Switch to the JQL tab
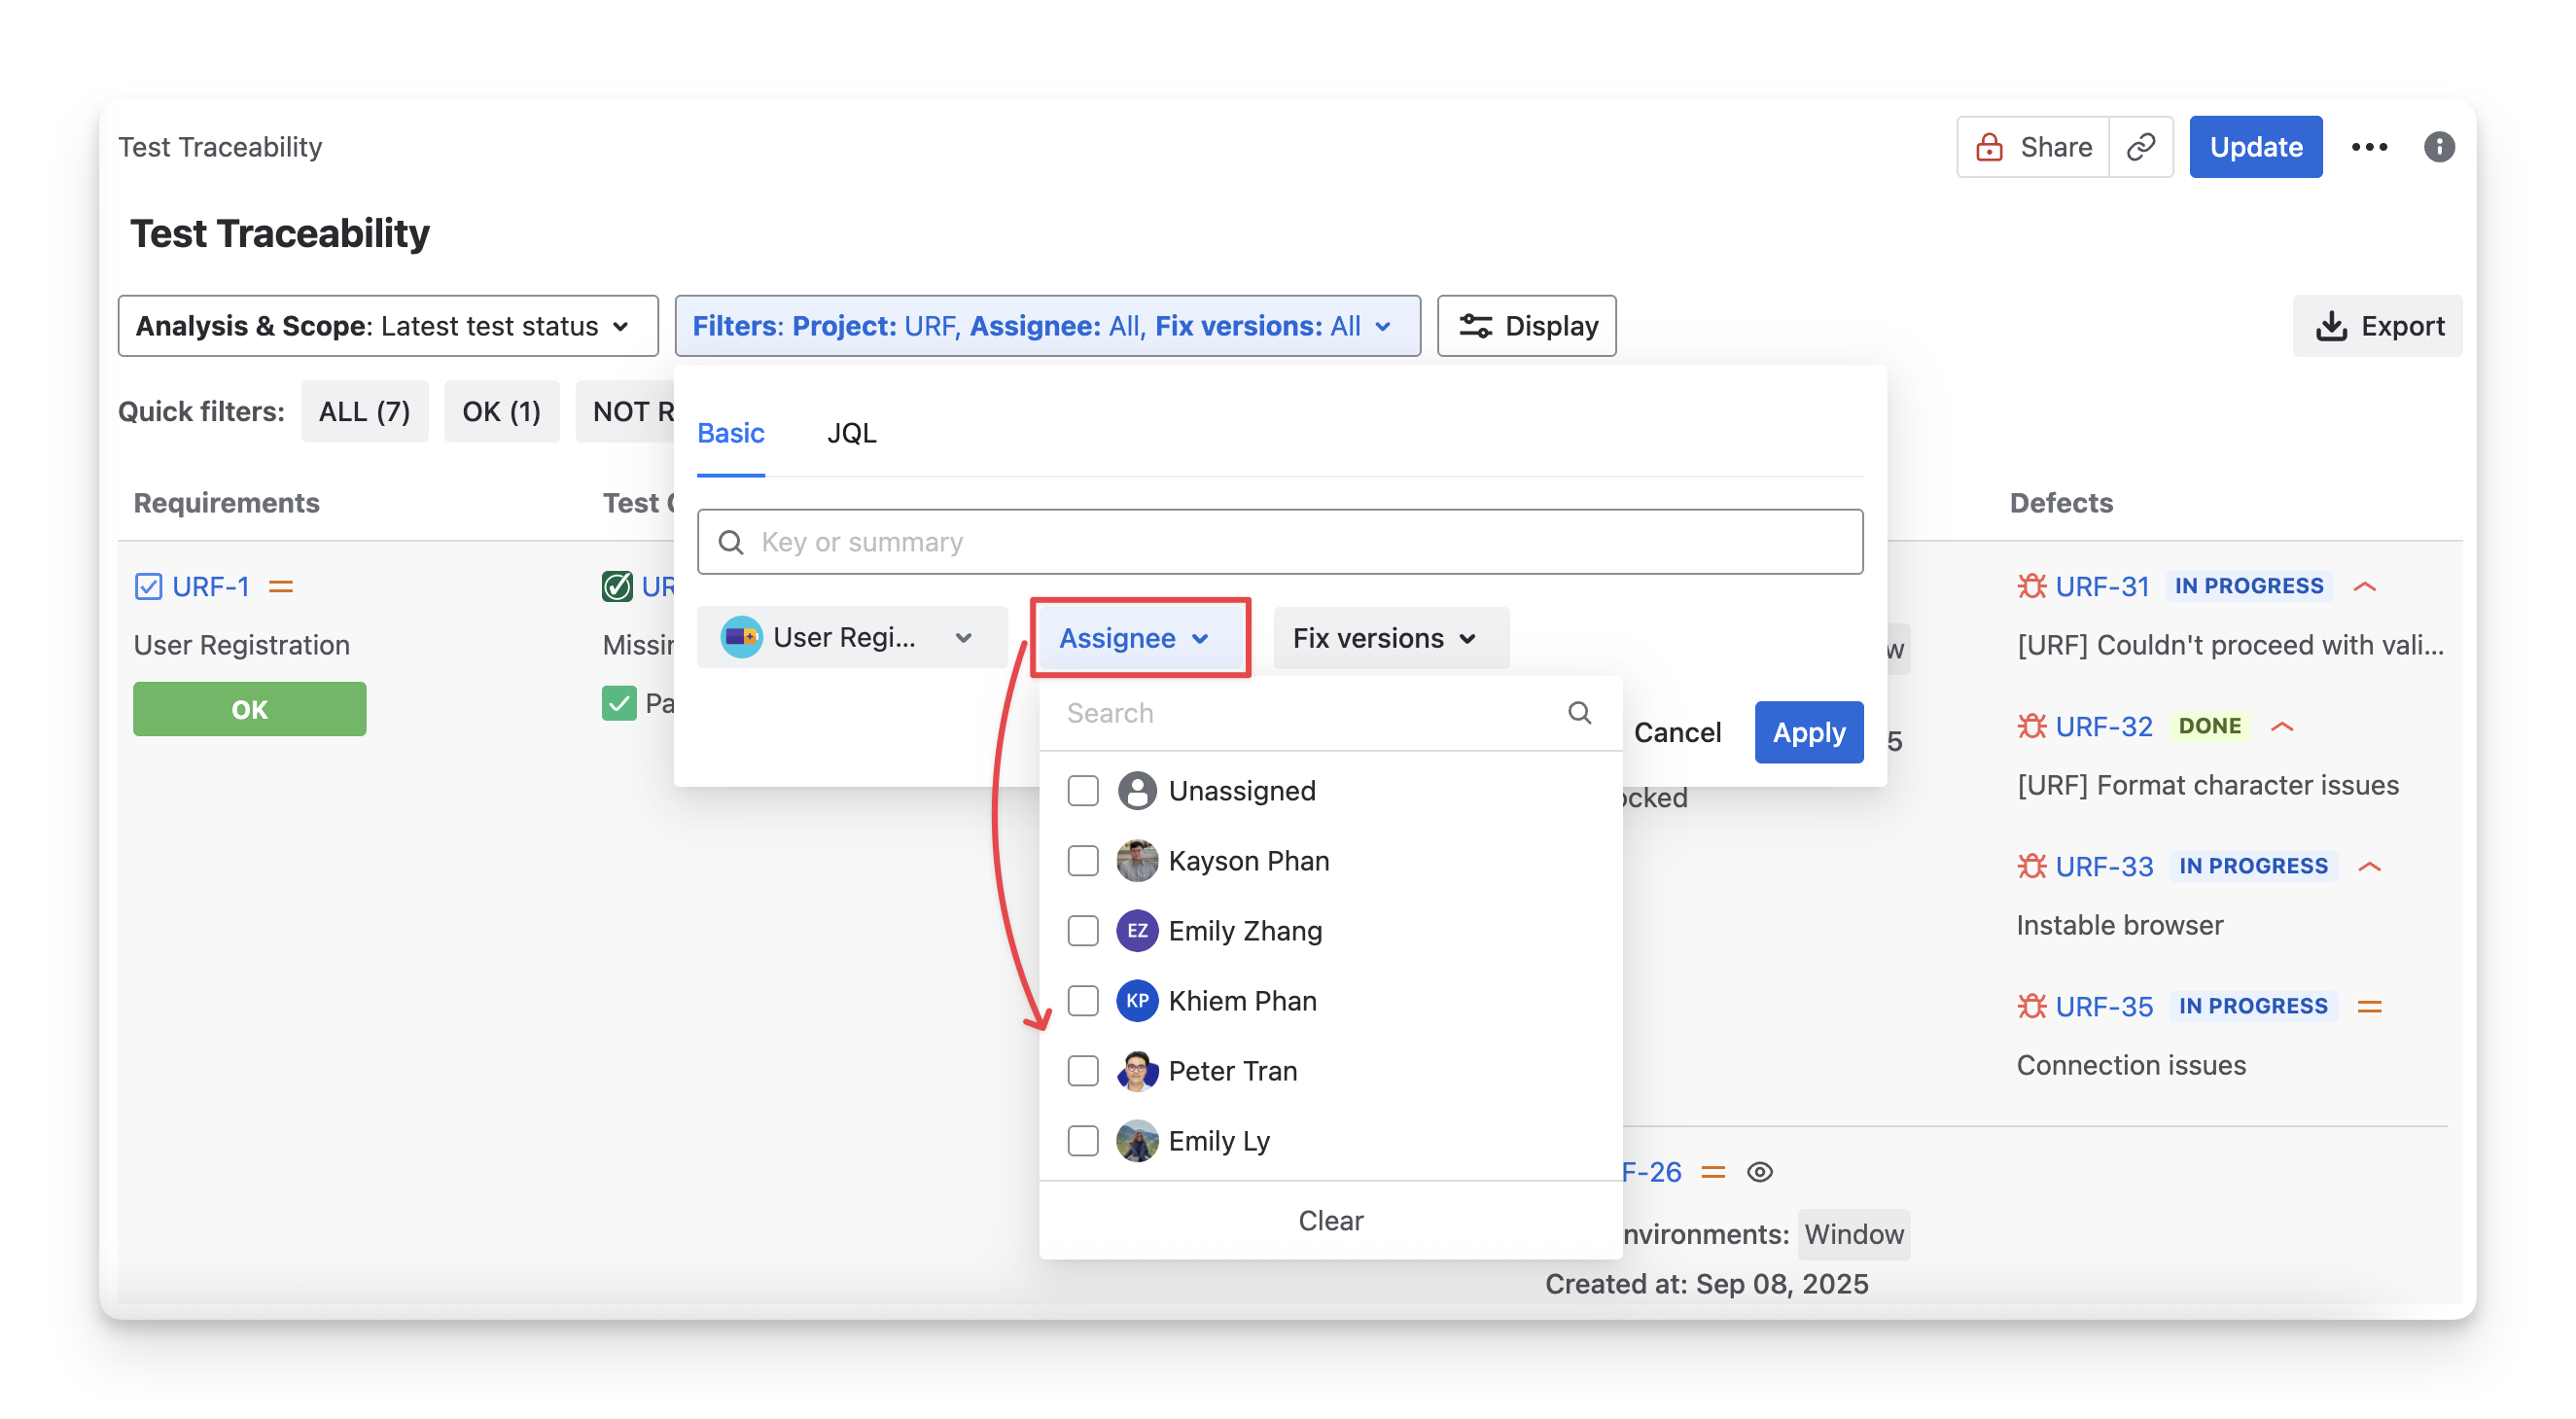 tap(851, 433)
